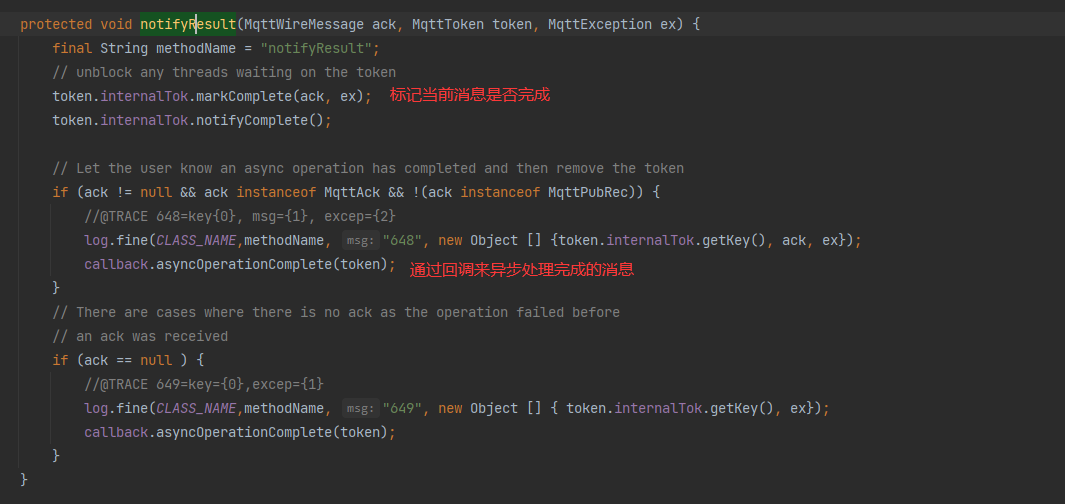1065x504 pixels.
Task: Click CLASS_NAME in the "648" log.fine call
Action: tap(196, 240)
